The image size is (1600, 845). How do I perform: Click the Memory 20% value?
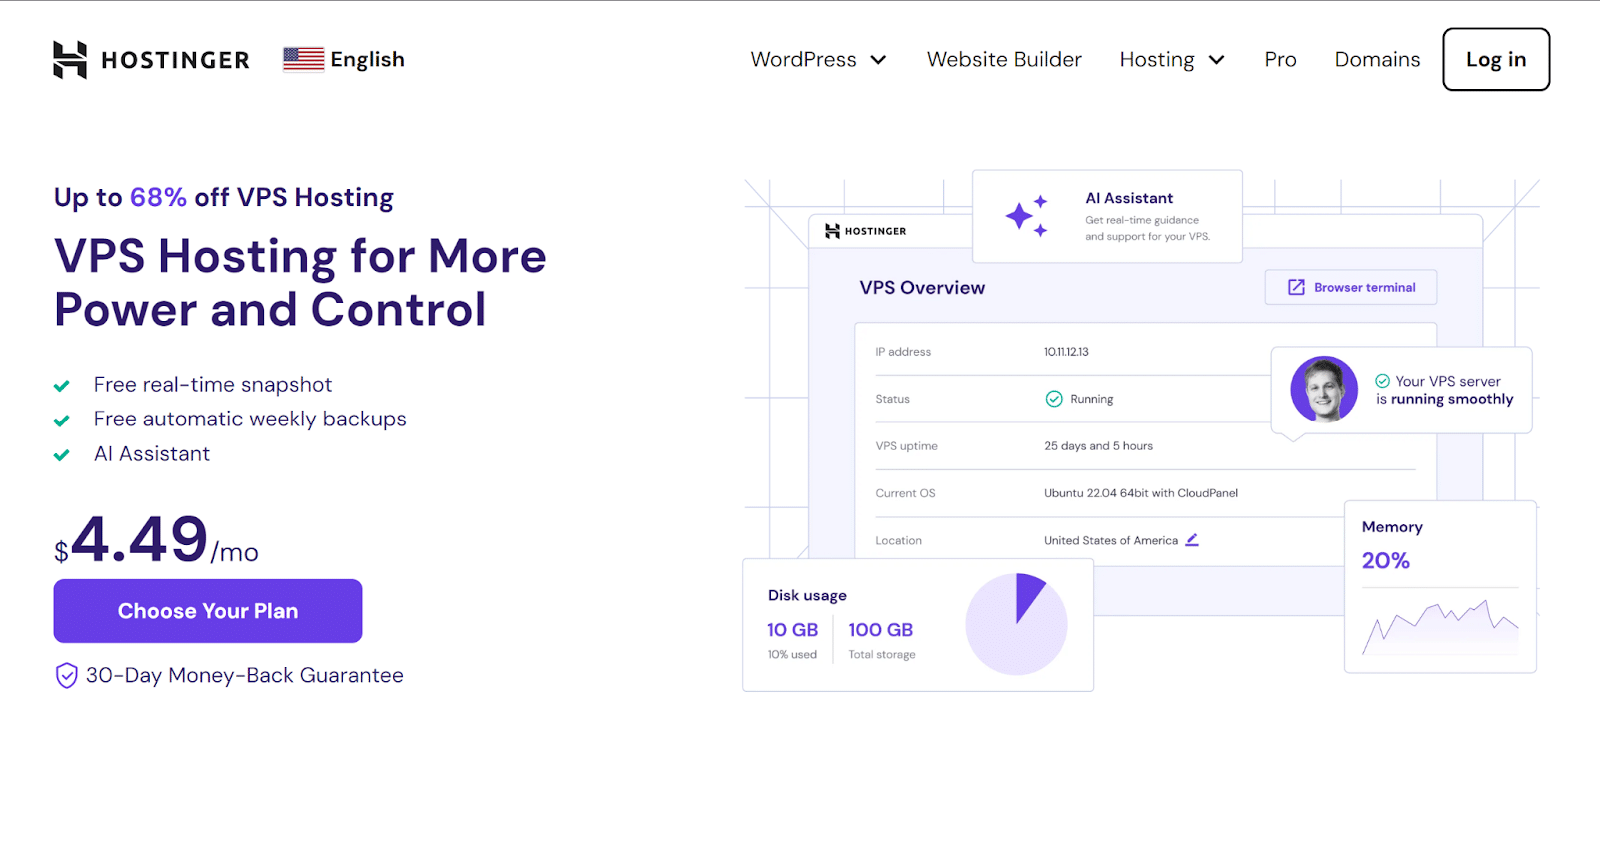point(1385,561)
